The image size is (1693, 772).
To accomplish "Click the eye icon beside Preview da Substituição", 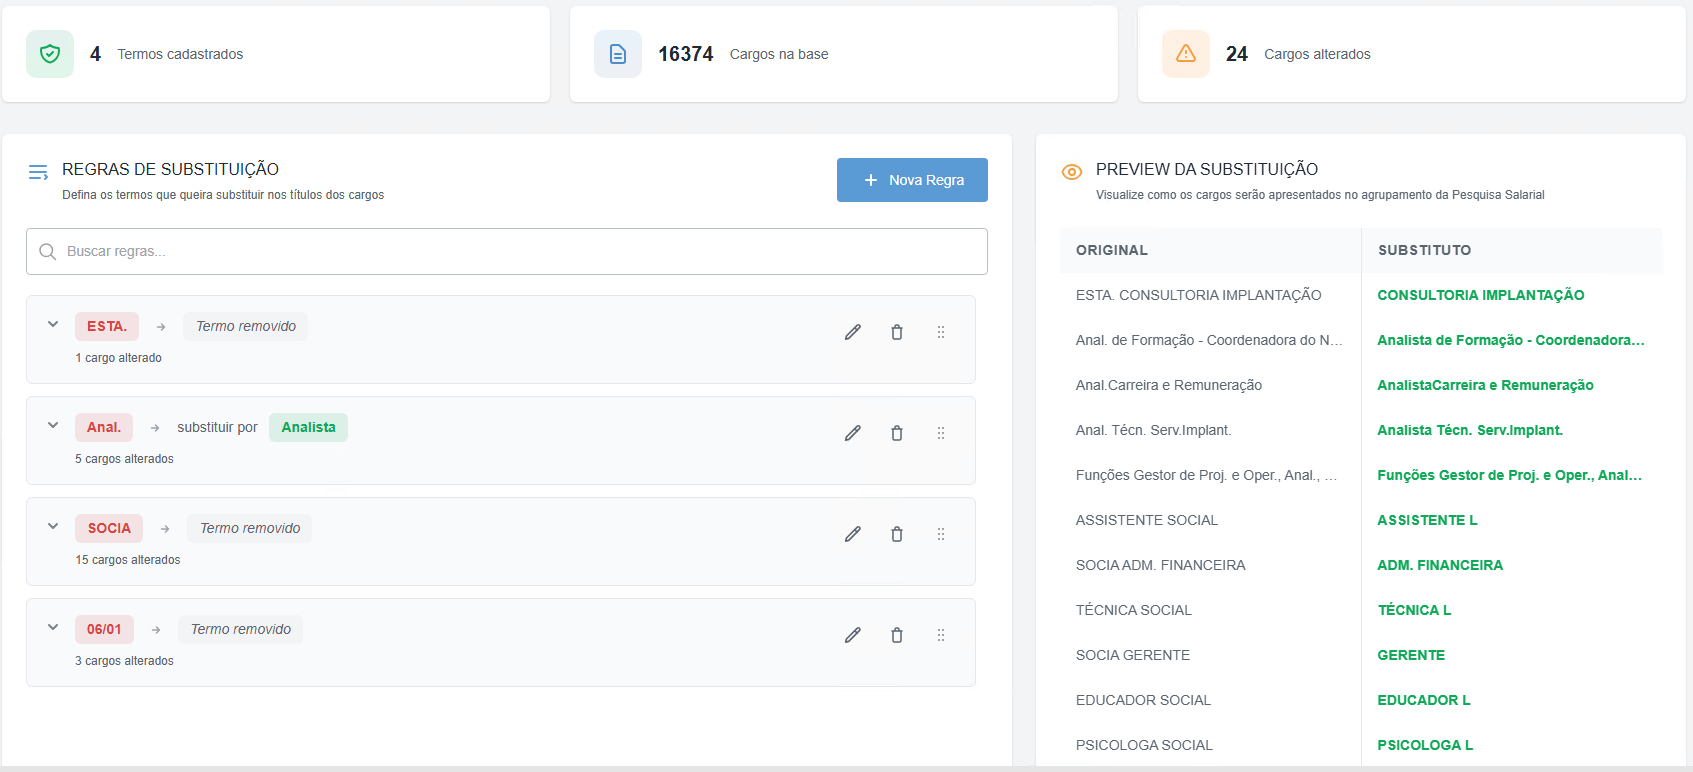I will 1072,172.
